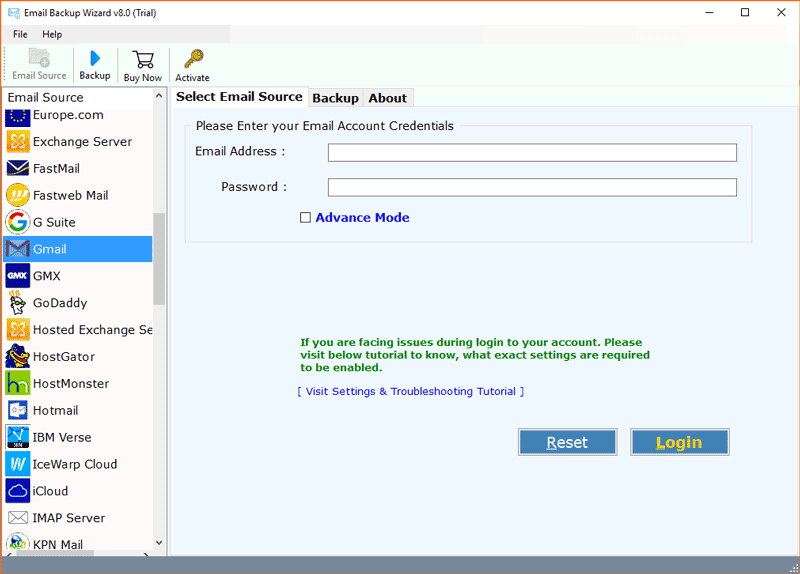Screen dimensions: 800x574
Task: Select the Exchange Server text entry
Action: point(82,142)
